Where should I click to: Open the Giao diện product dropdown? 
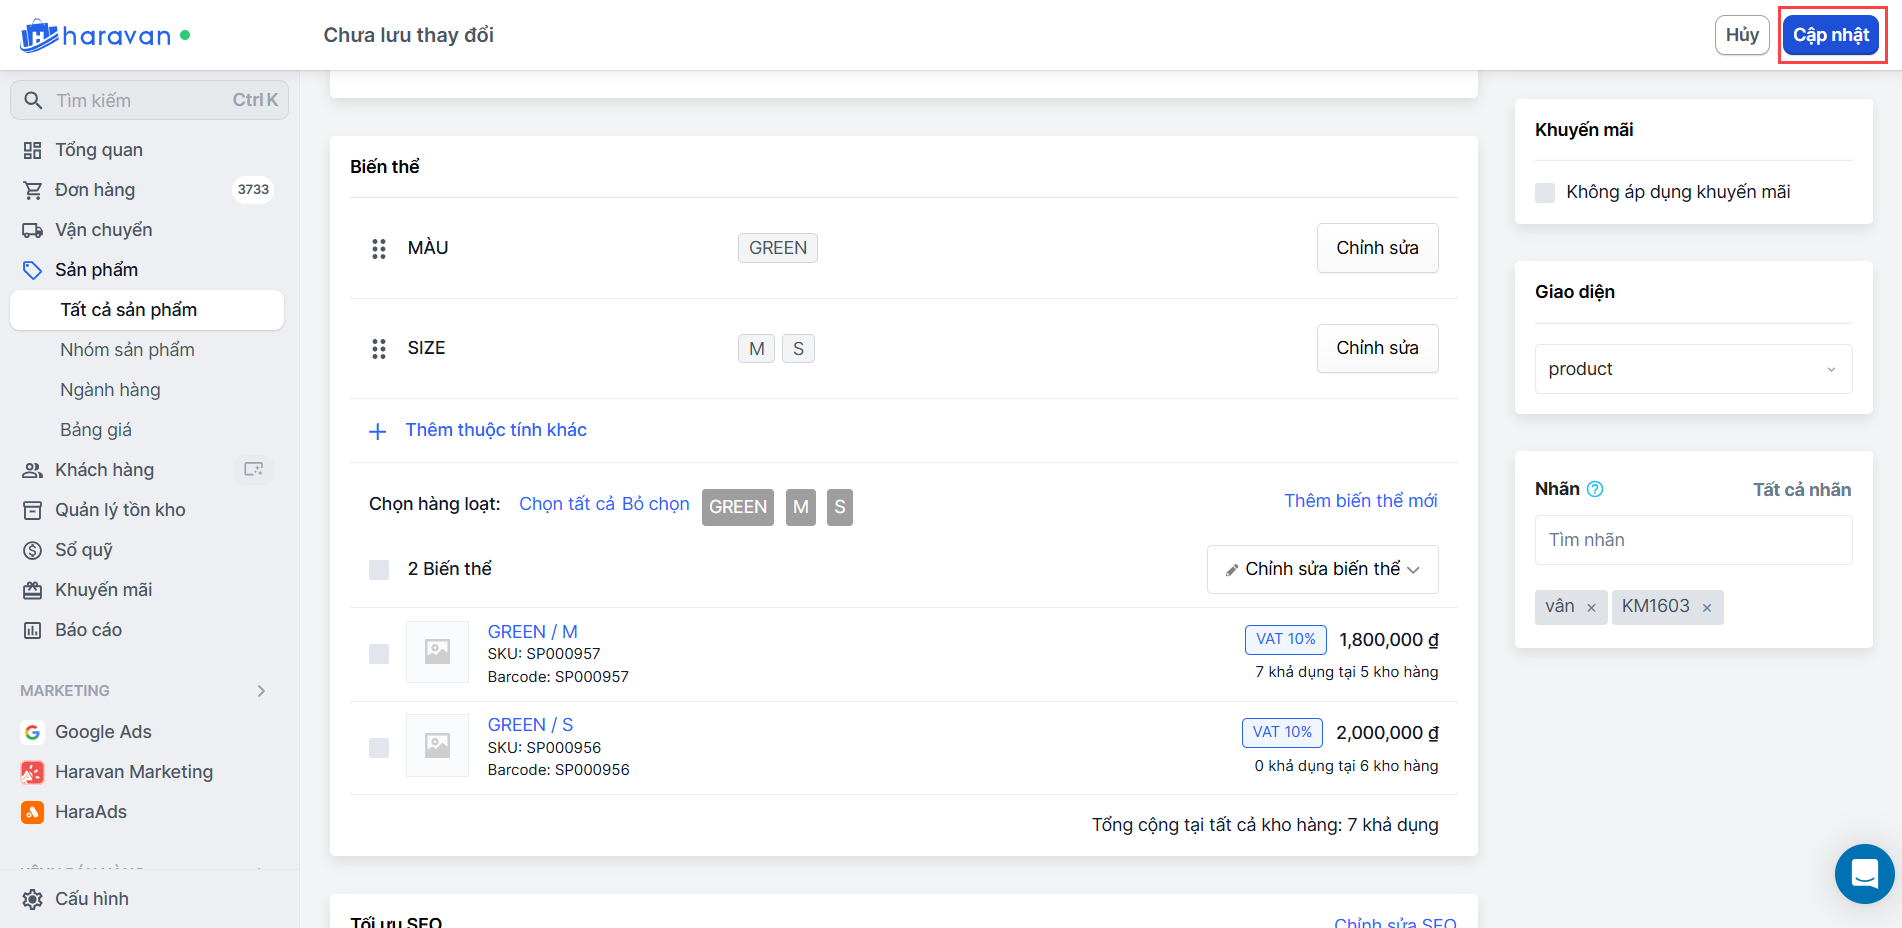[1693, 369]
